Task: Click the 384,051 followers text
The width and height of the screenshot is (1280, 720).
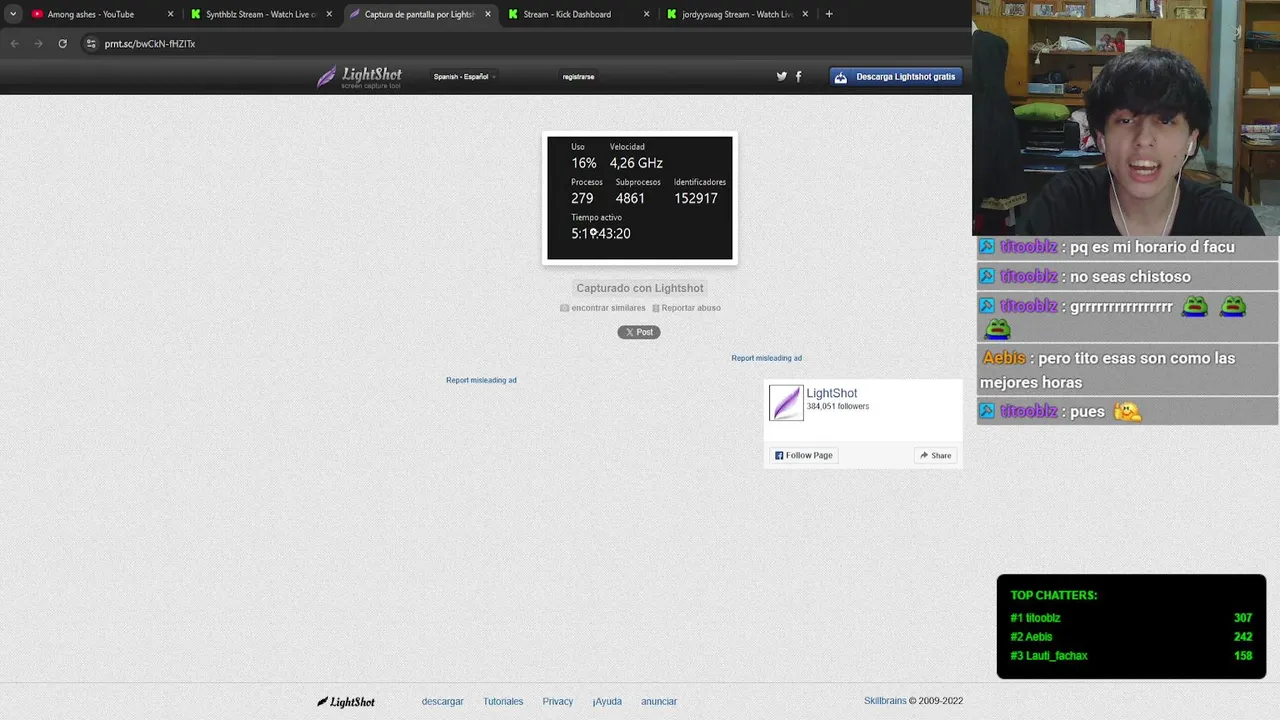Action: tap(838, 407)
